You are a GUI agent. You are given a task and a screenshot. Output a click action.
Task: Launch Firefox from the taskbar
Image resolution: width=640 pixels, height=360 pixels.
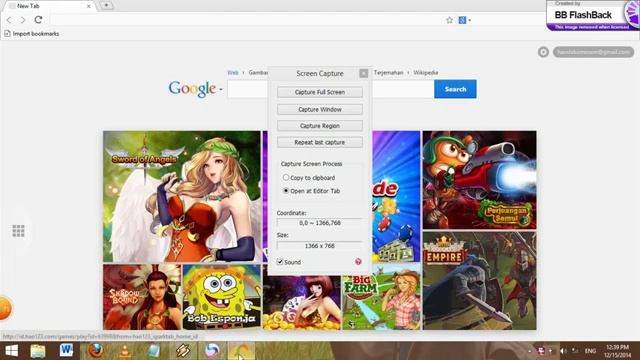click(x=96, y=351)
